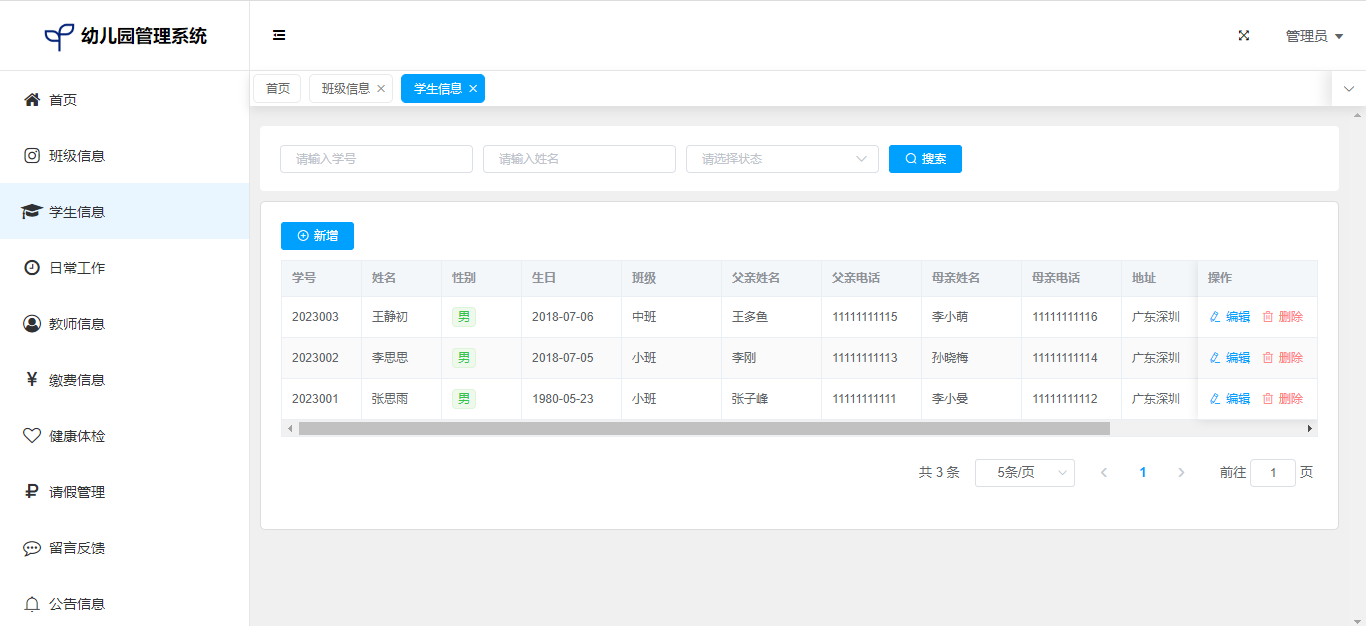Click the chat bubble icon for 留言反馈

pyautogui.click(x=32, y=548)
